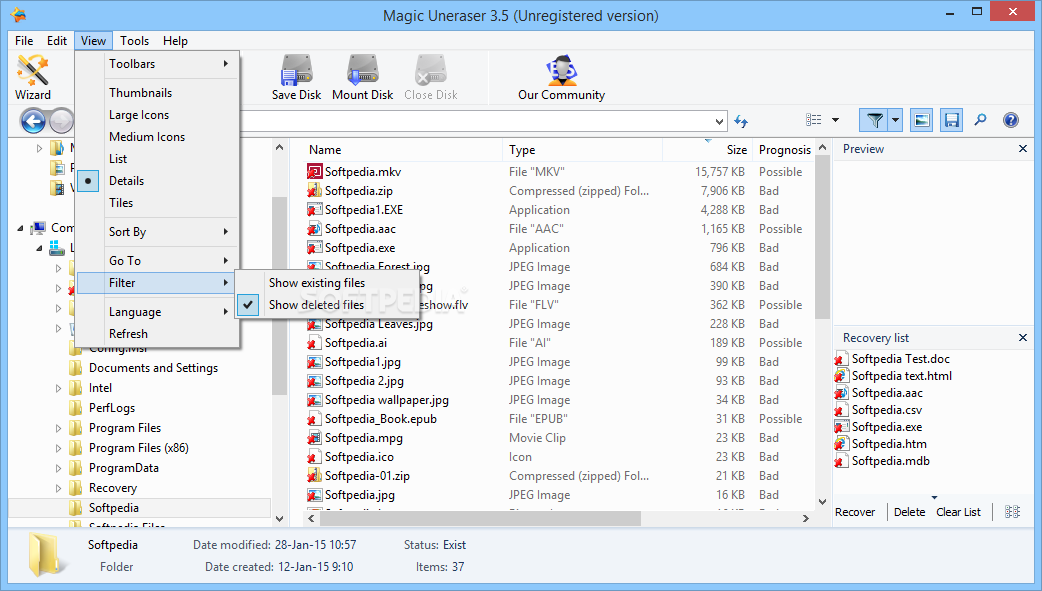Expand the Intel folder node
The width and height of the screenshot is (1042, 591).
(58, 388)
